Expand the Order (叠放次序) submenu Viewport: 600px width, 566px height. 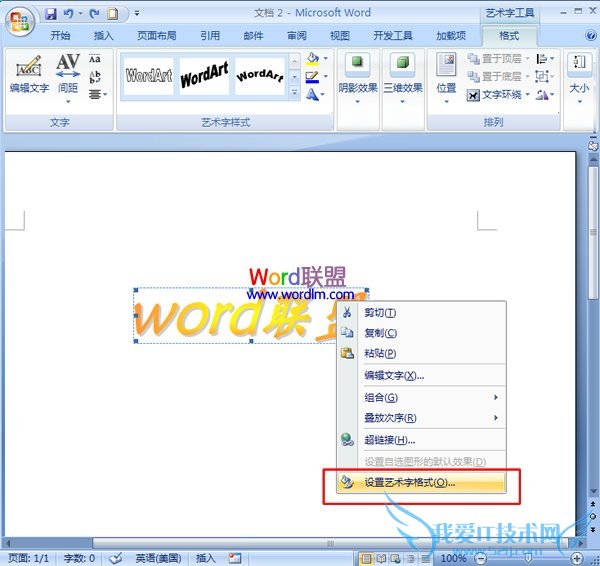coord(430,418)
